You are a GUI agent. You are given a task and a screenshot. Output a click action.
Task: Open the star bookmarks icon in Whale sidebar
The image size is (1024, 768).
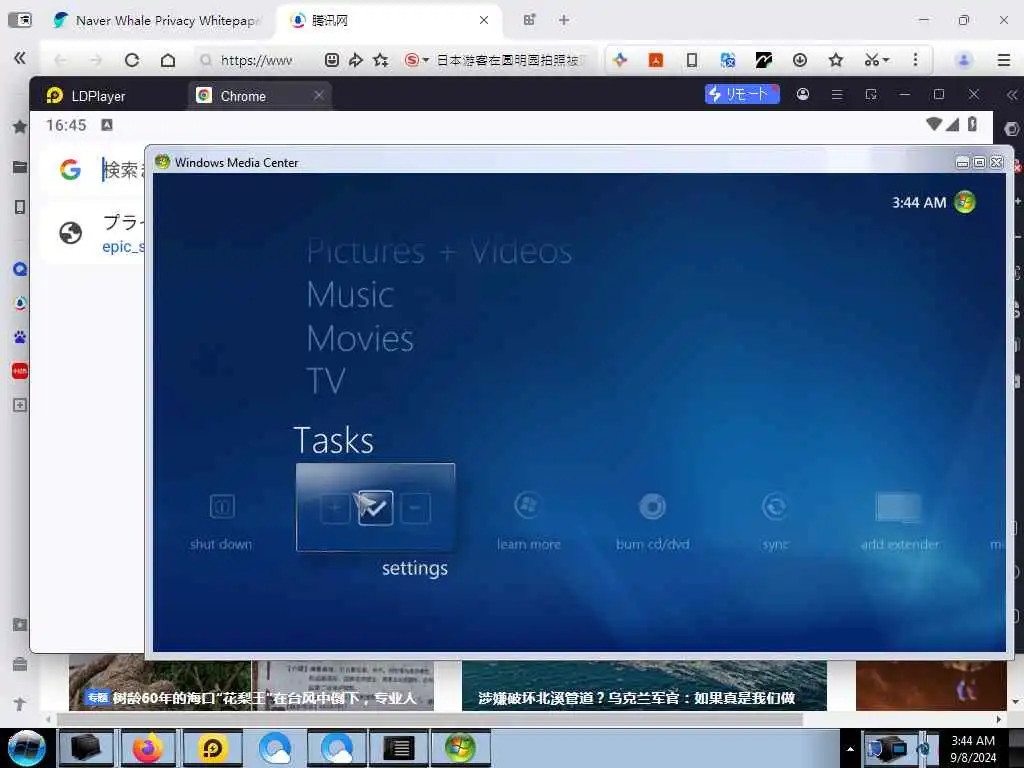[x=20, y=127]
